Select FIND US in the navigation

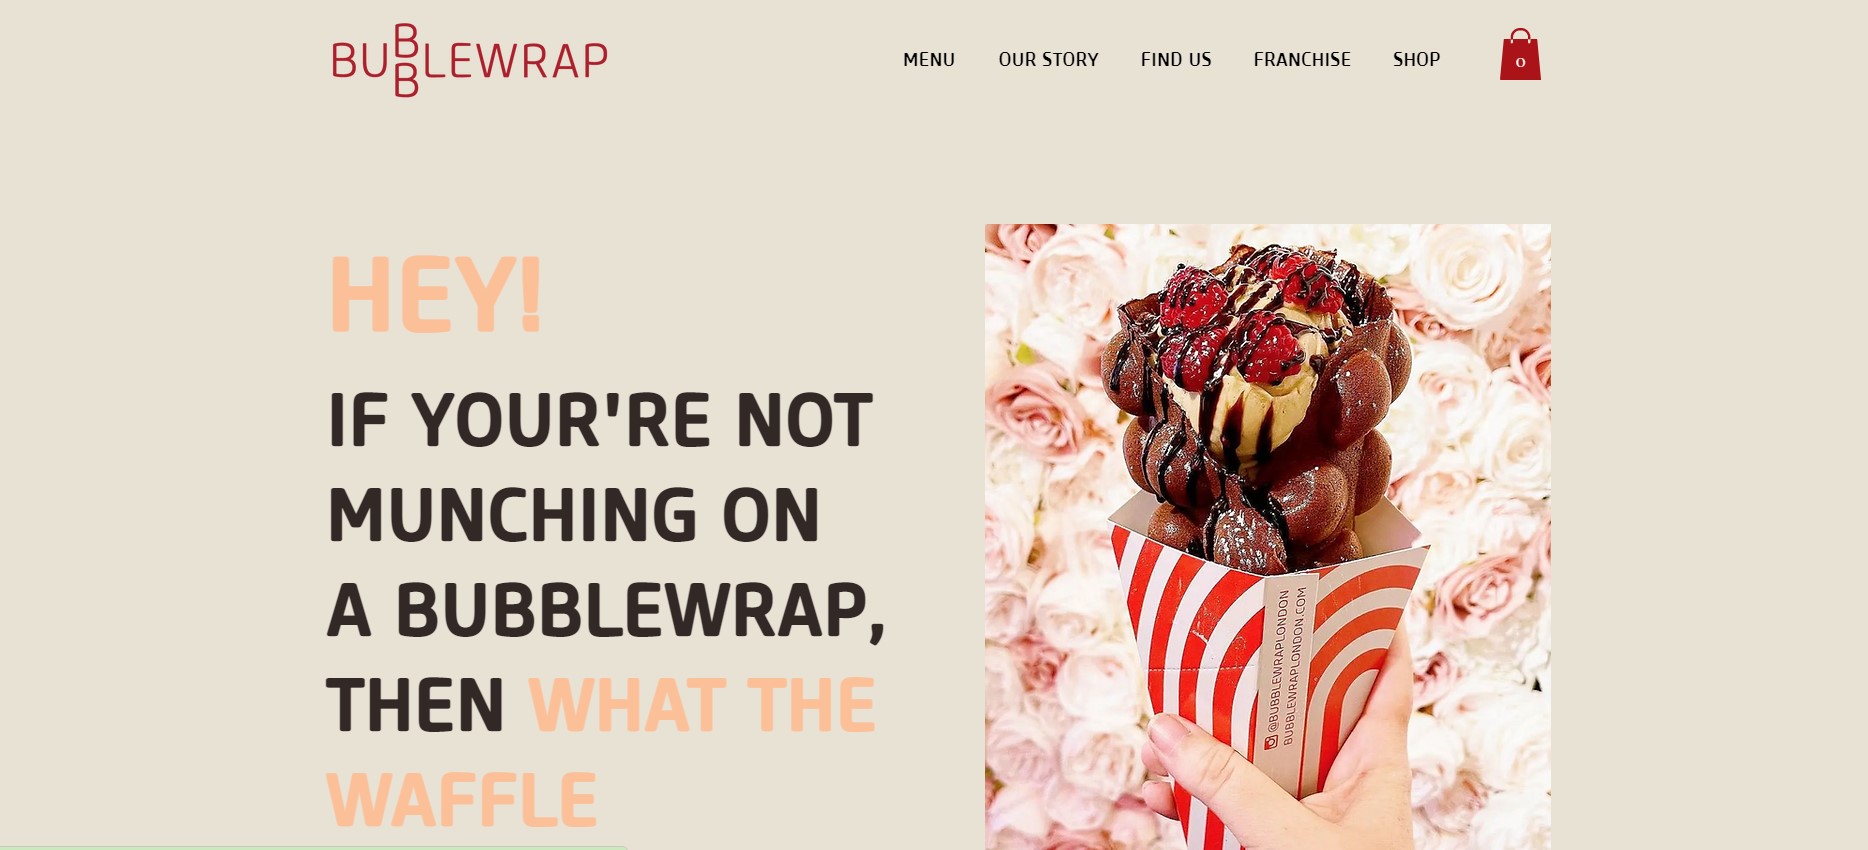[x=1176, y=59]
